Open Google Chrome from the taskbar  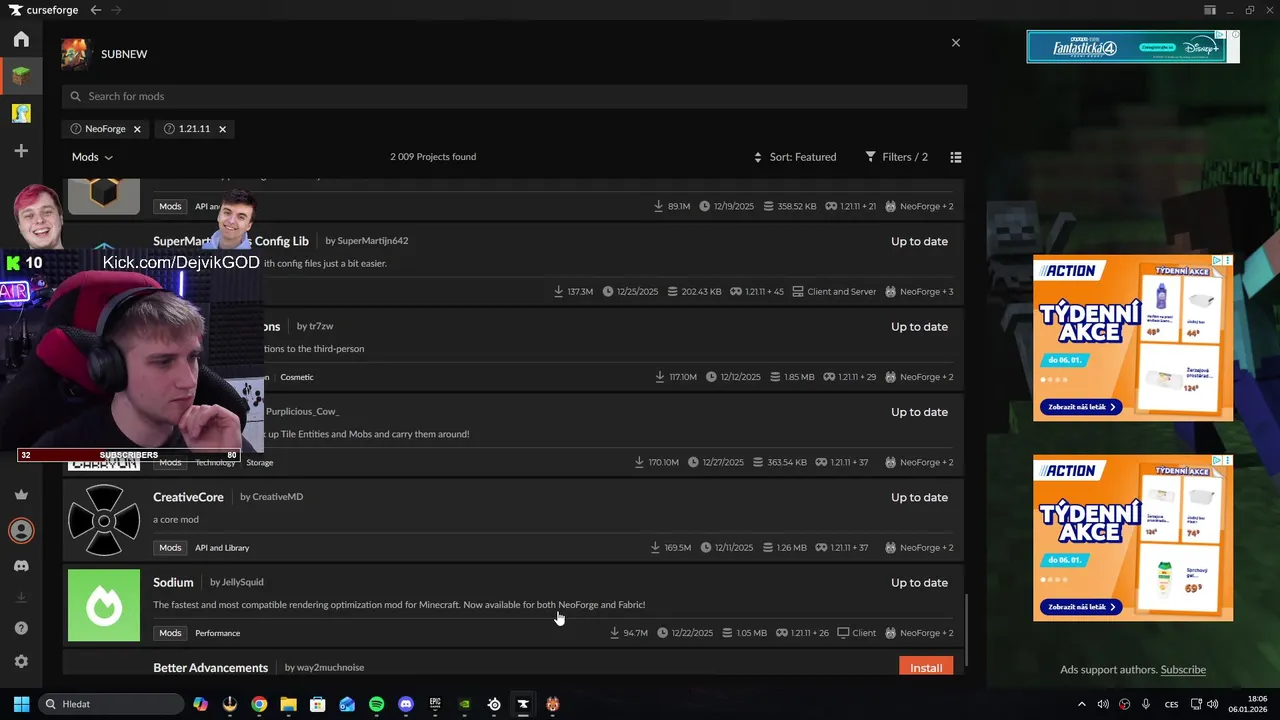259,704
